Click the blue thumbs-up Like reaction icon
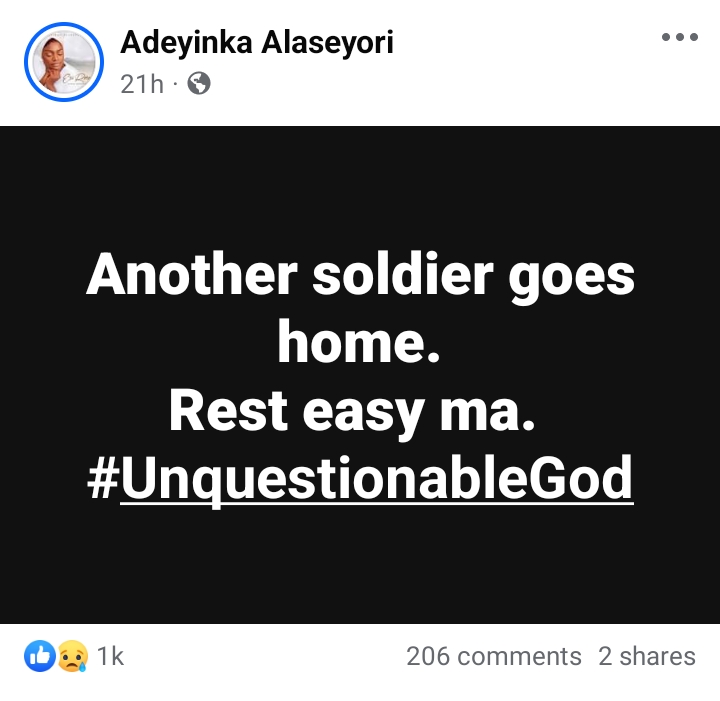Viewport: 720px width, 701px height. pos(40,656)
